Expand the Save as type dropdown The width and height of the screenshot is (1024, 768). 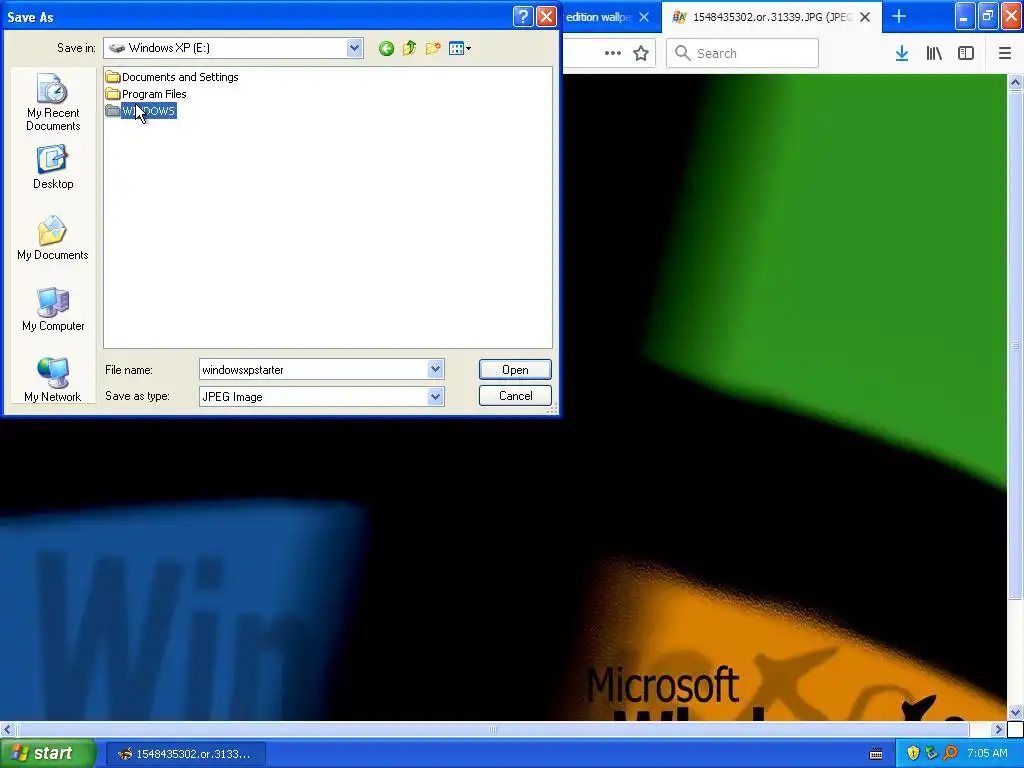pyautogui.click(x=436, y=396)
